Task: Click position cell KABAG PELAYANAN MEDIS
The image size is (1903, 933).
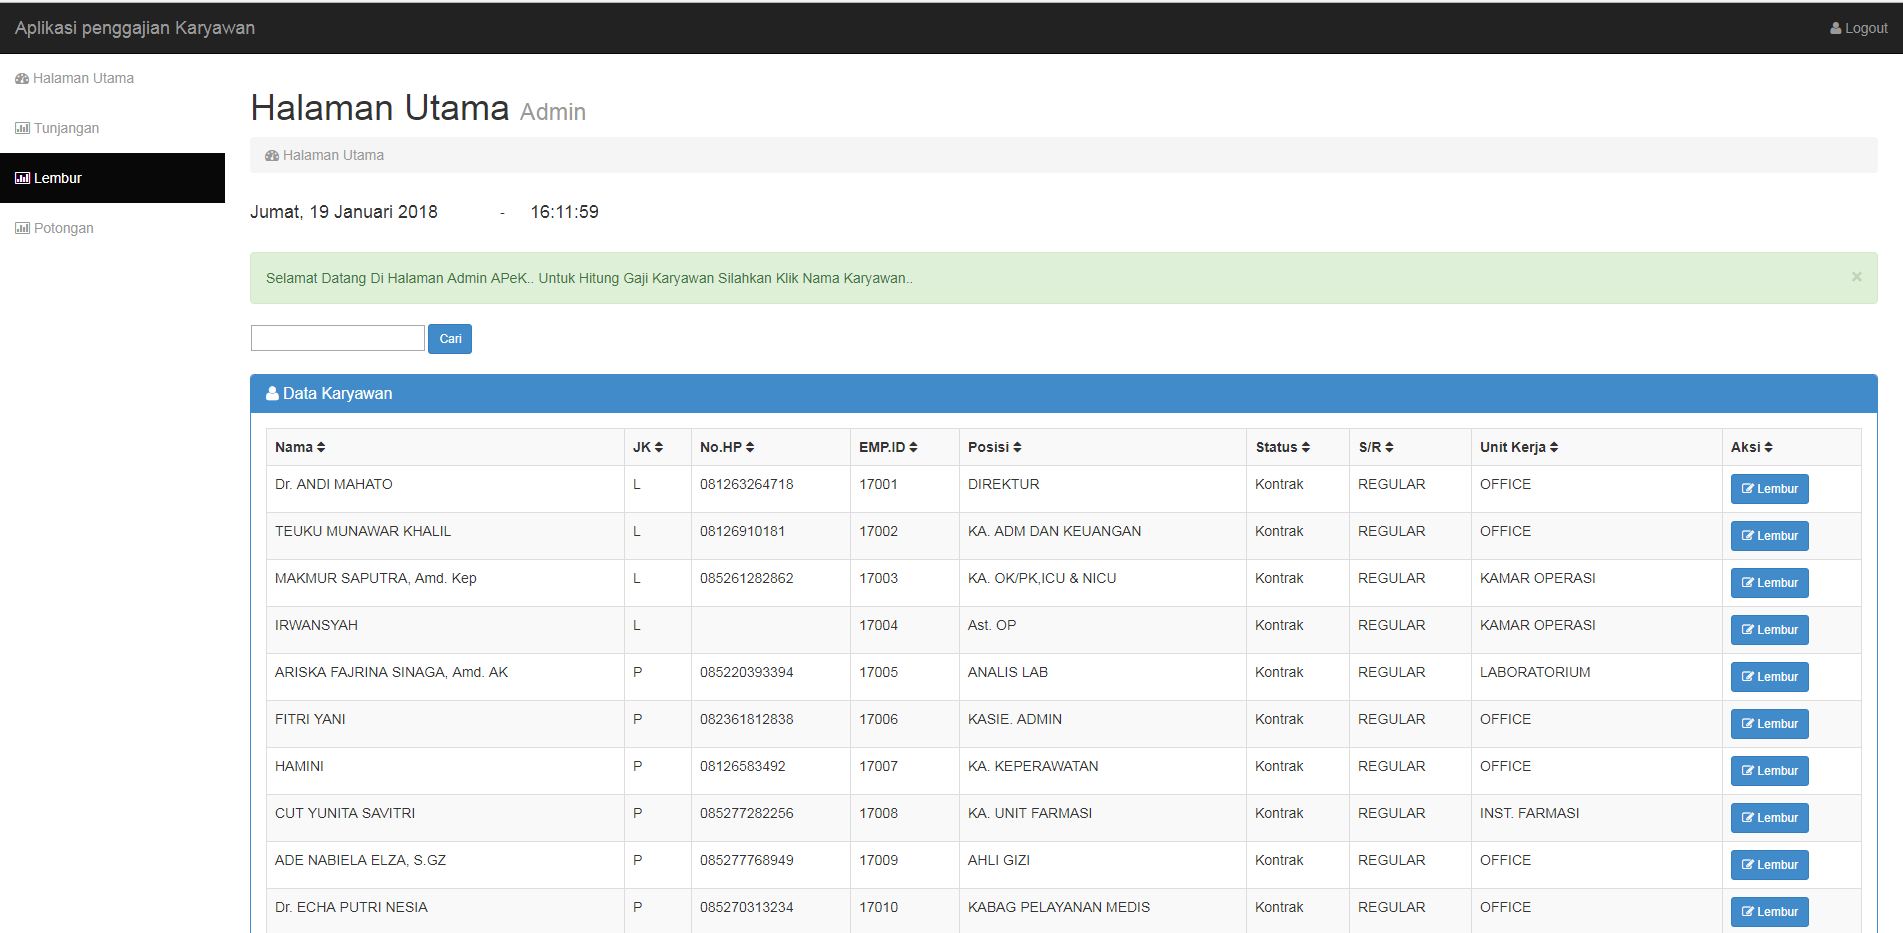Action: point(1059,907)
